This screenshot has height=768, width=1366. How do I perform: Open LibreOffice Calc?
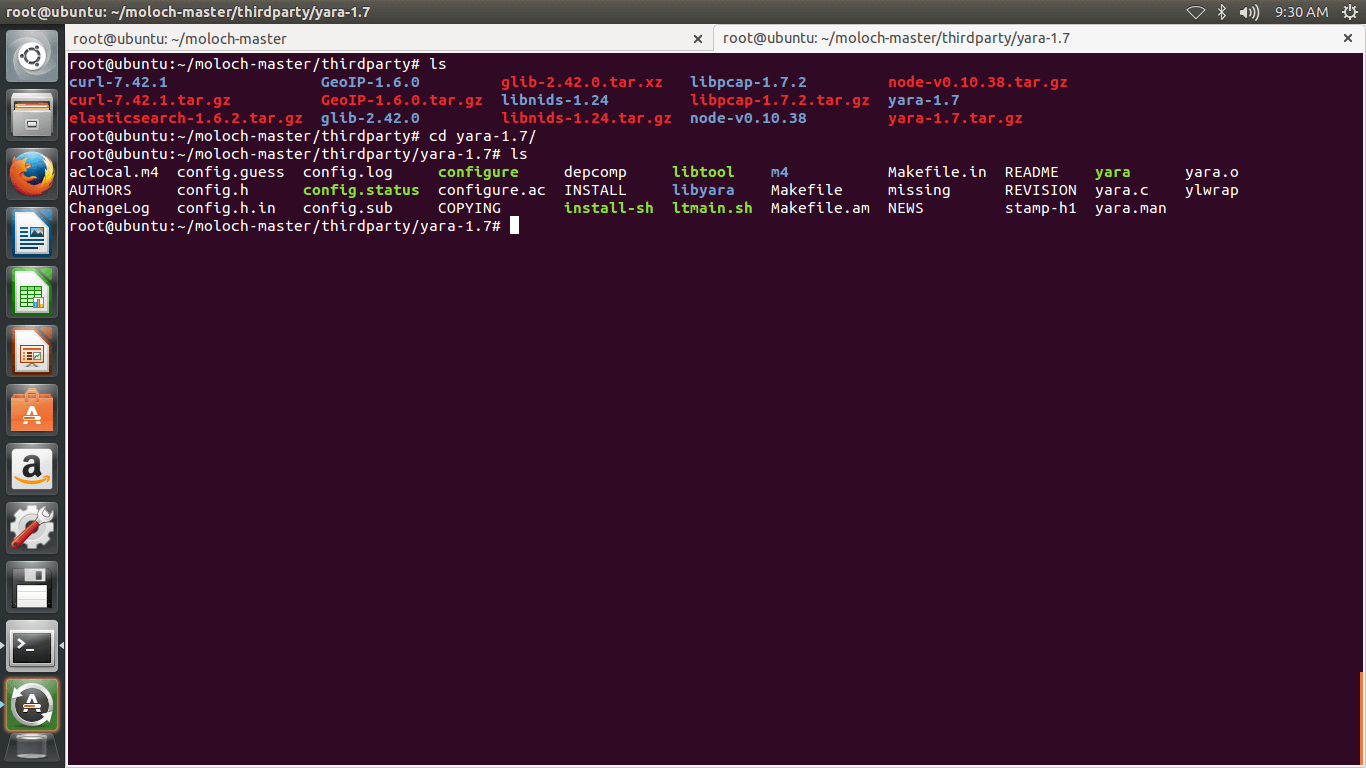pos(32,291)
